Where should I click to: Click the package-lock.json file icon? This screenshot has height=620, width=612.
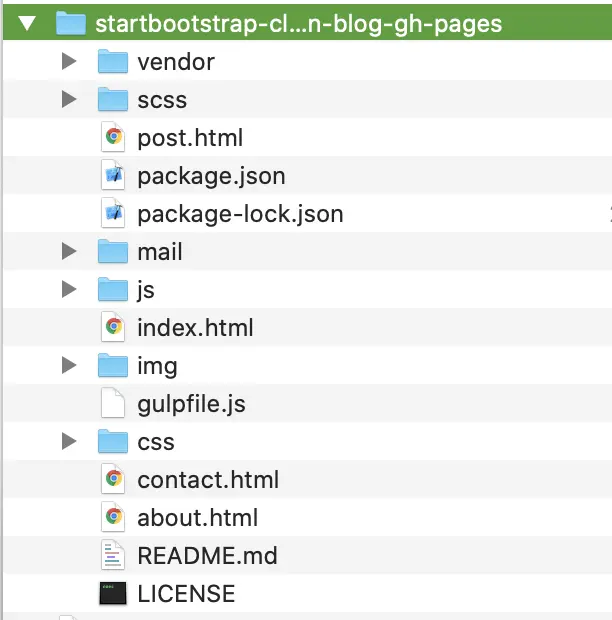(113, 213)
